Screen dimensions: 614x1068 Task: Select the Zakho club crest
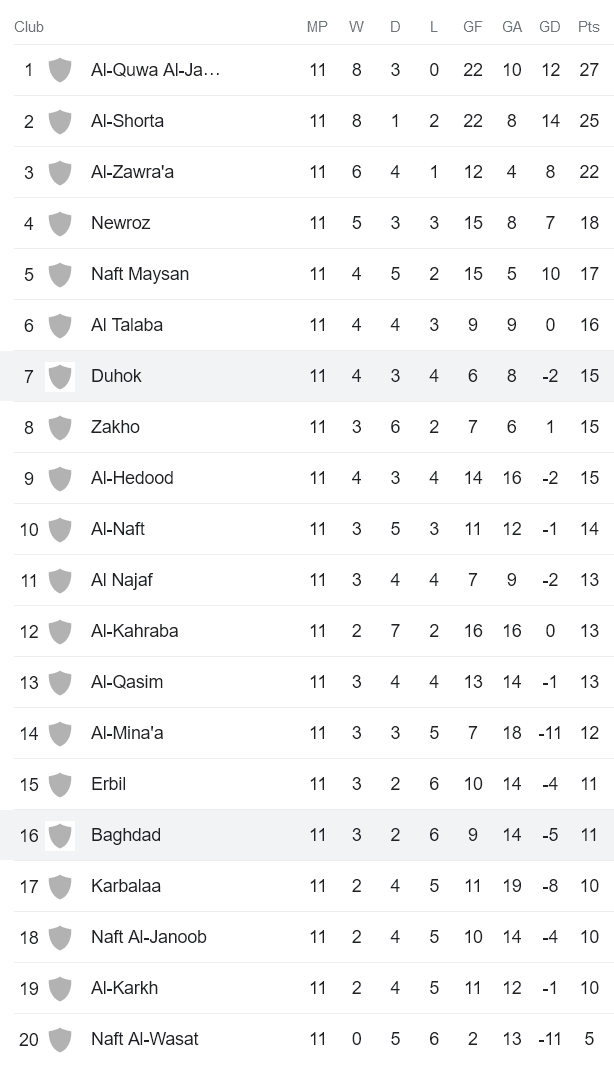(x=60, y=427)
